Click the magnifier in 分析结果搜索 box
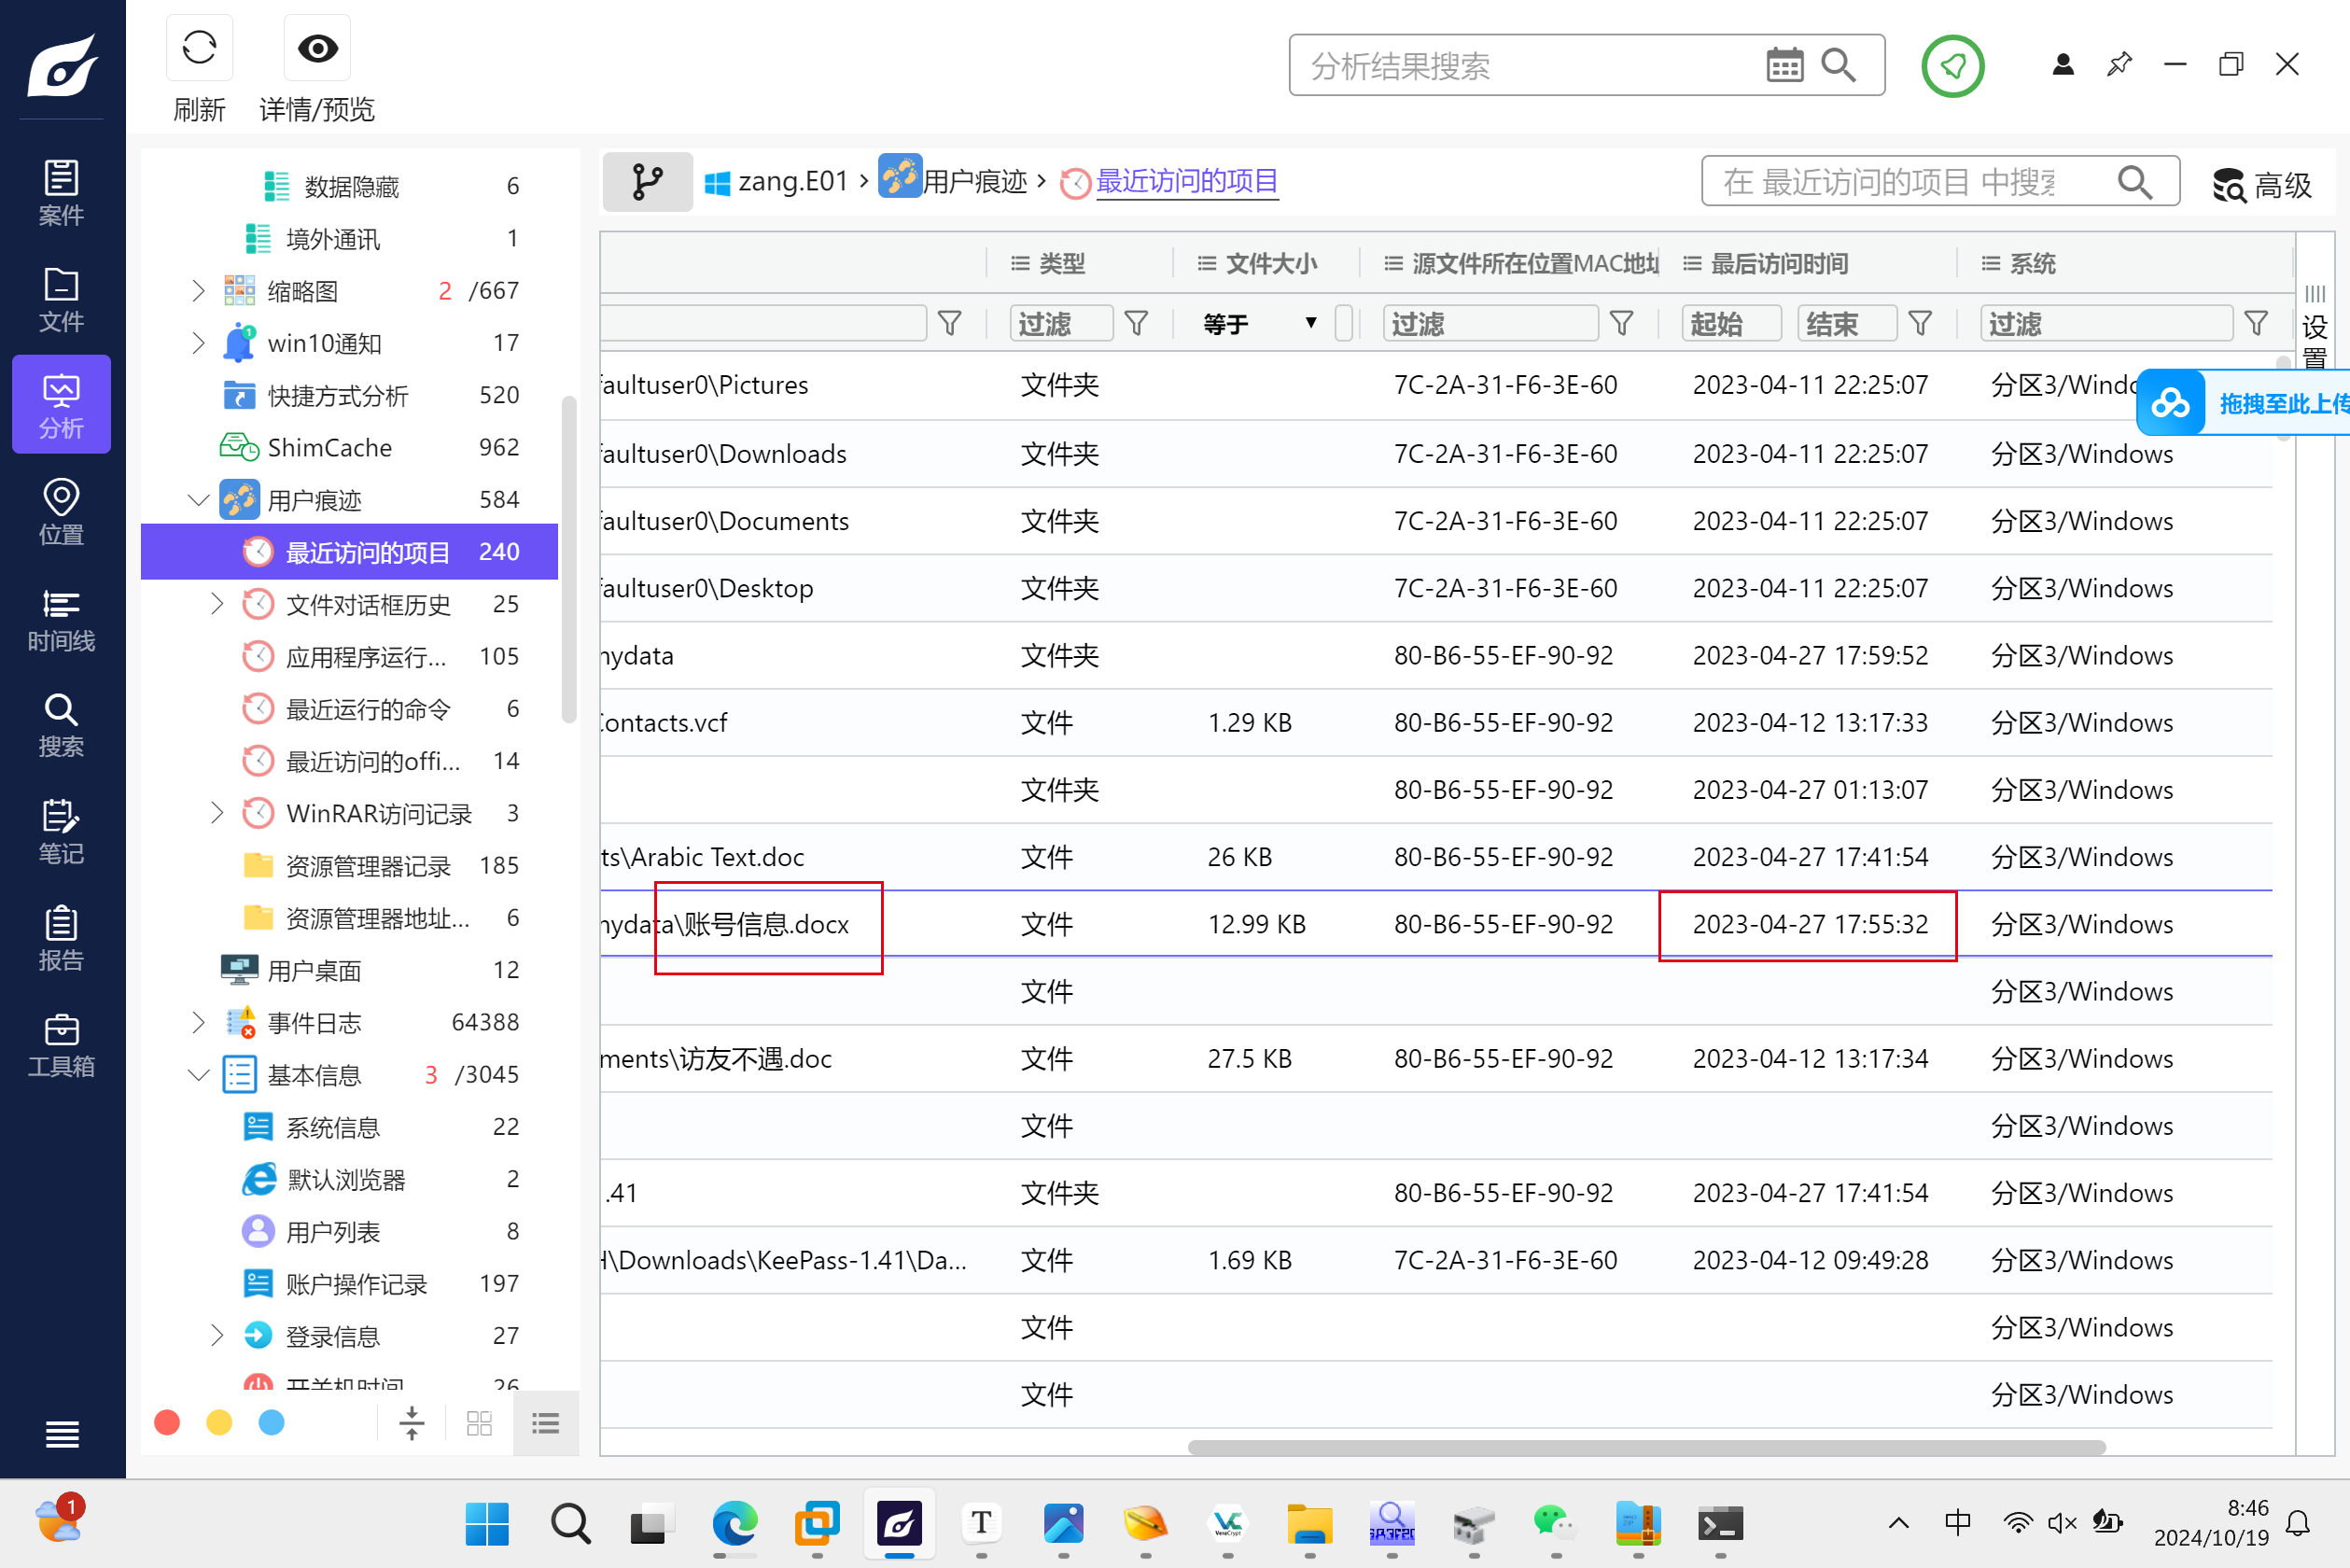2350x1568 pixels. coord(1839,66)
